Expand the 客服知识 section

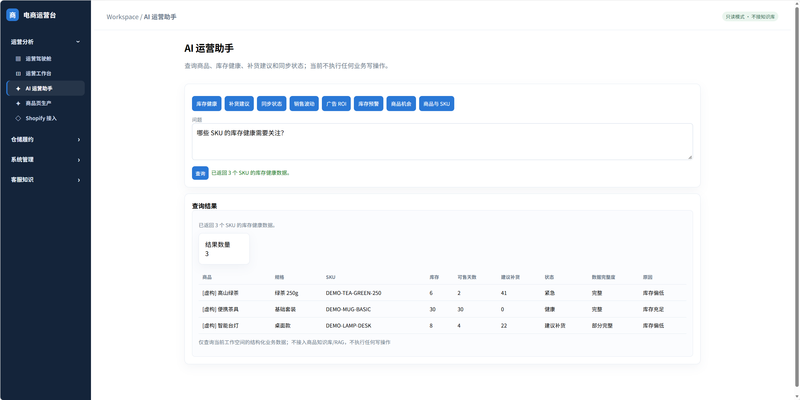point(45,180)
